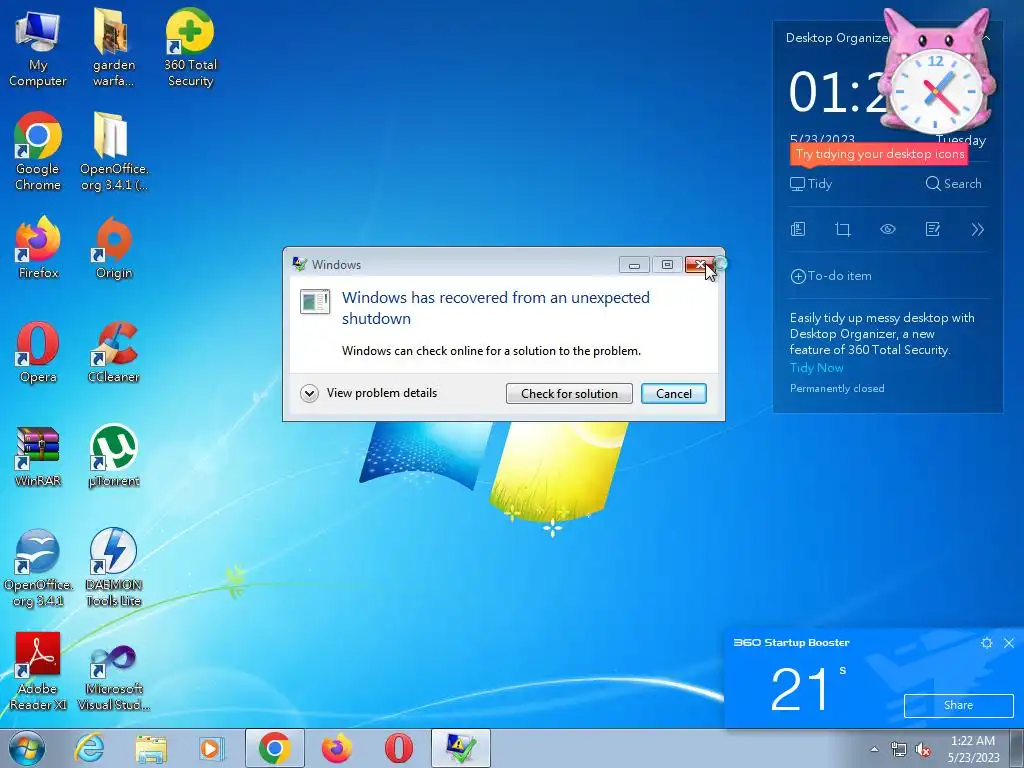Open the My Computer desktop icon
The image size is (1024, 768).
click(x=38, y=47)
